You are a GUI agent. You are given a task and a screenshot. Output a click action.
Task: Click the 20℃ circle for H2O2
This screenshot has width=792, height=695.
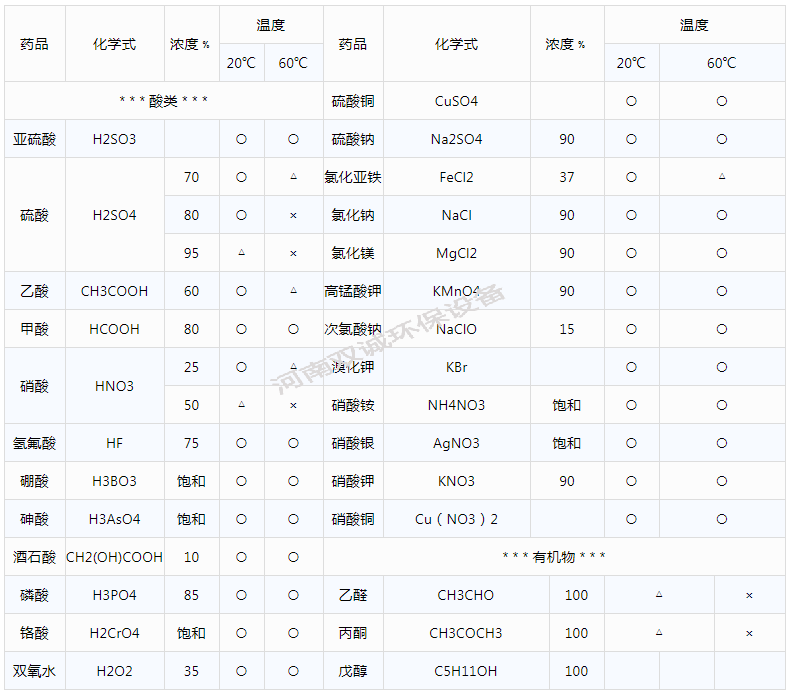coord(241,672)
